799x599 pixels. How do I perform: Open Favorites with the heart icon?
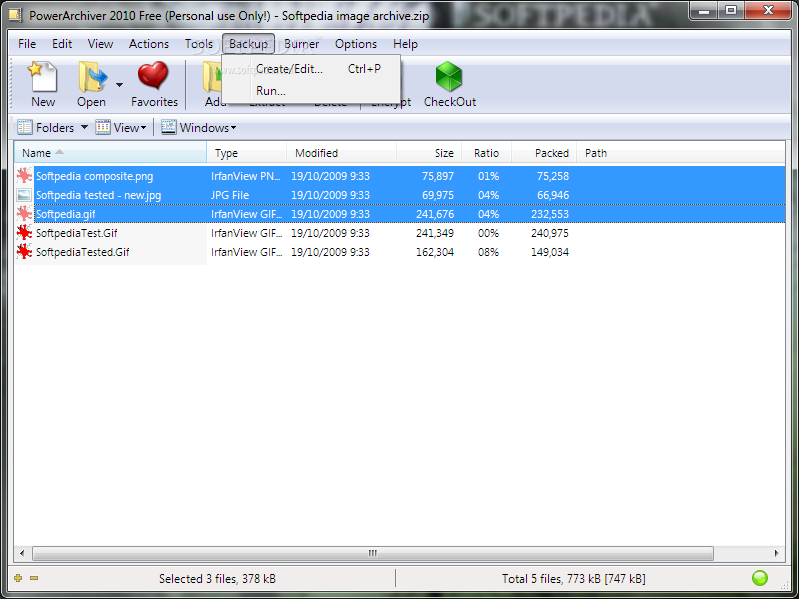click(x=153, y=76)
